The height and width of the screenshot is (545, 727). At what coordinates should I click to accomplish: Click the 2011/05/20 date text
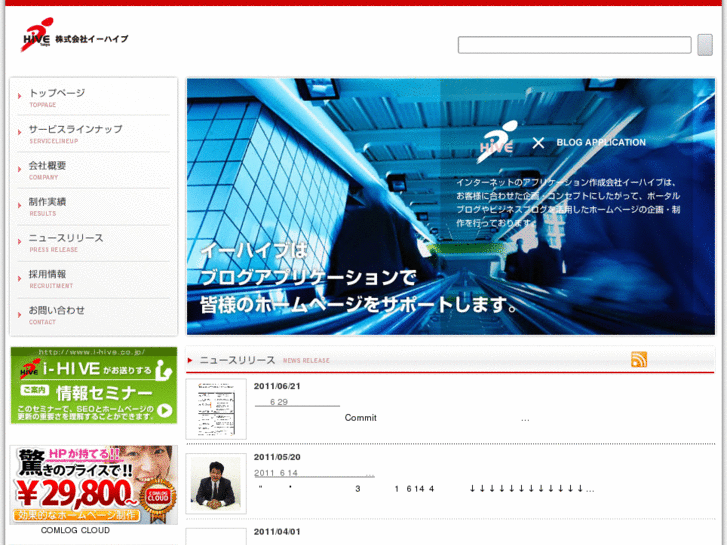(x=277, y=457)
